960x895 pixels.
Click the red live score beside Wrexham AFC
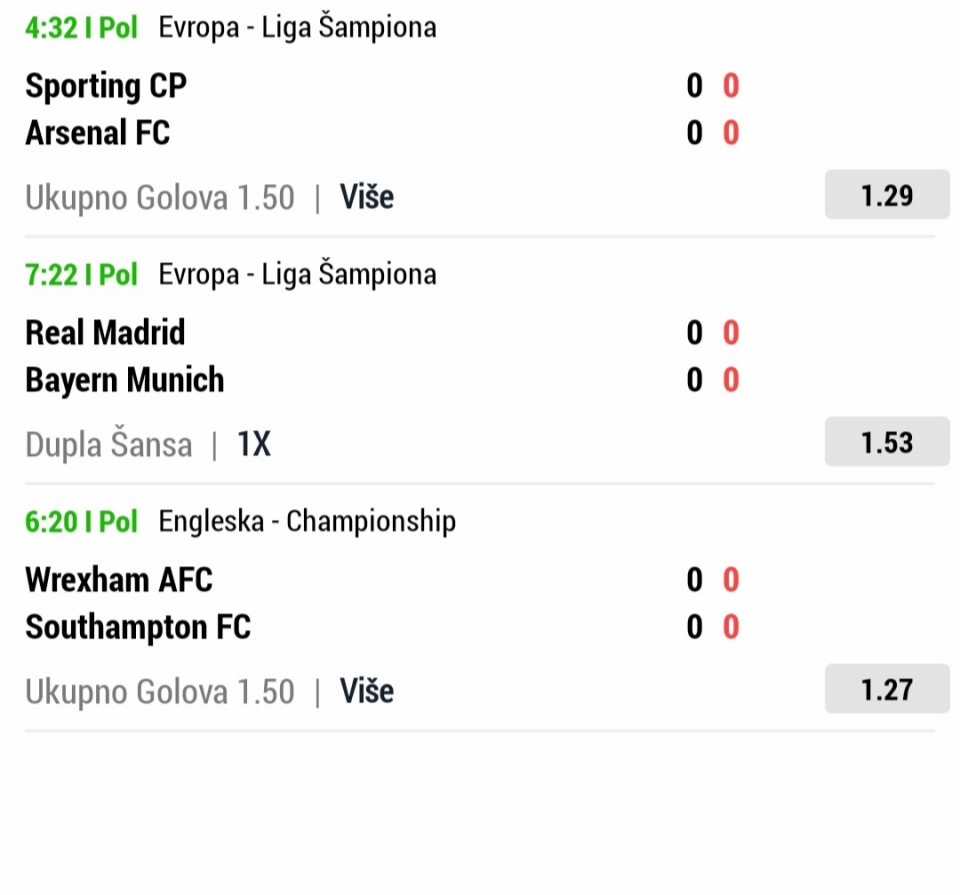pos(731,580)
